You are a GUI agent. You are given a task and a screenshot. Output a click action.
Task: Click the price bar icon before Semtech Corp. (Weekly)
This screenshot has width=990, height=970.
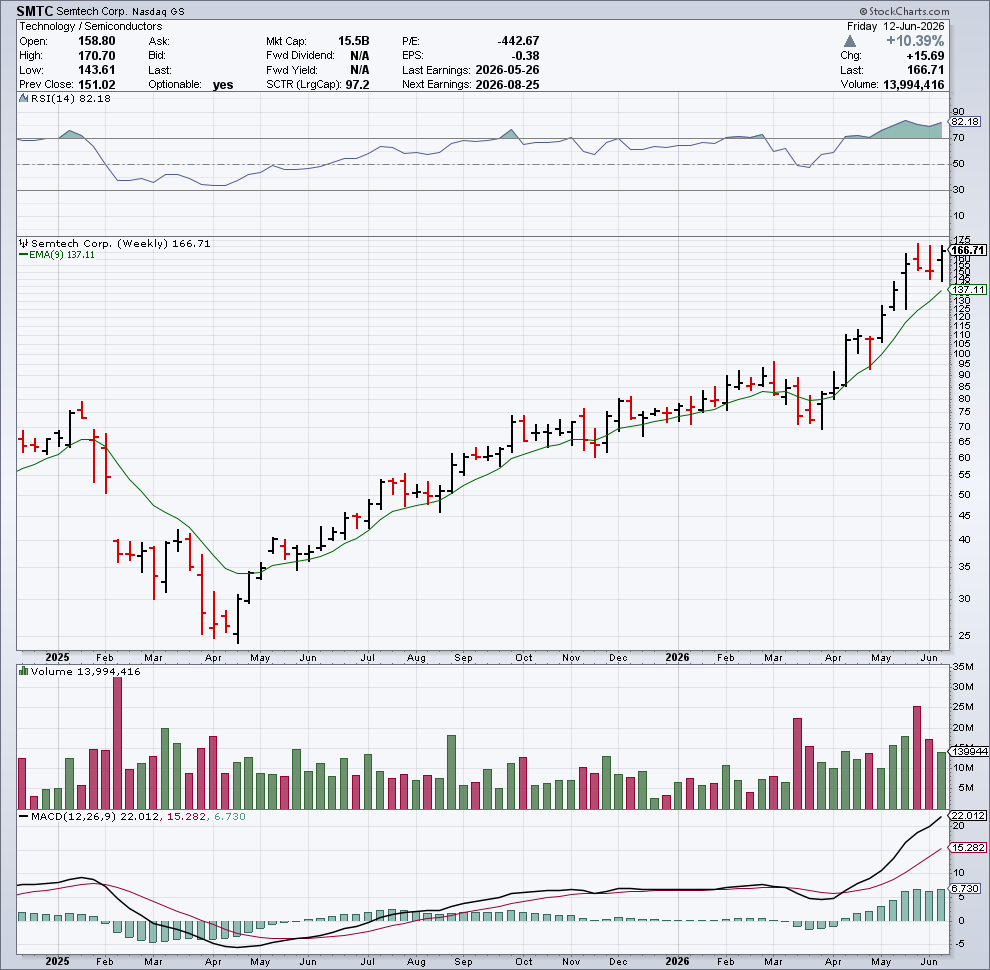23,243
